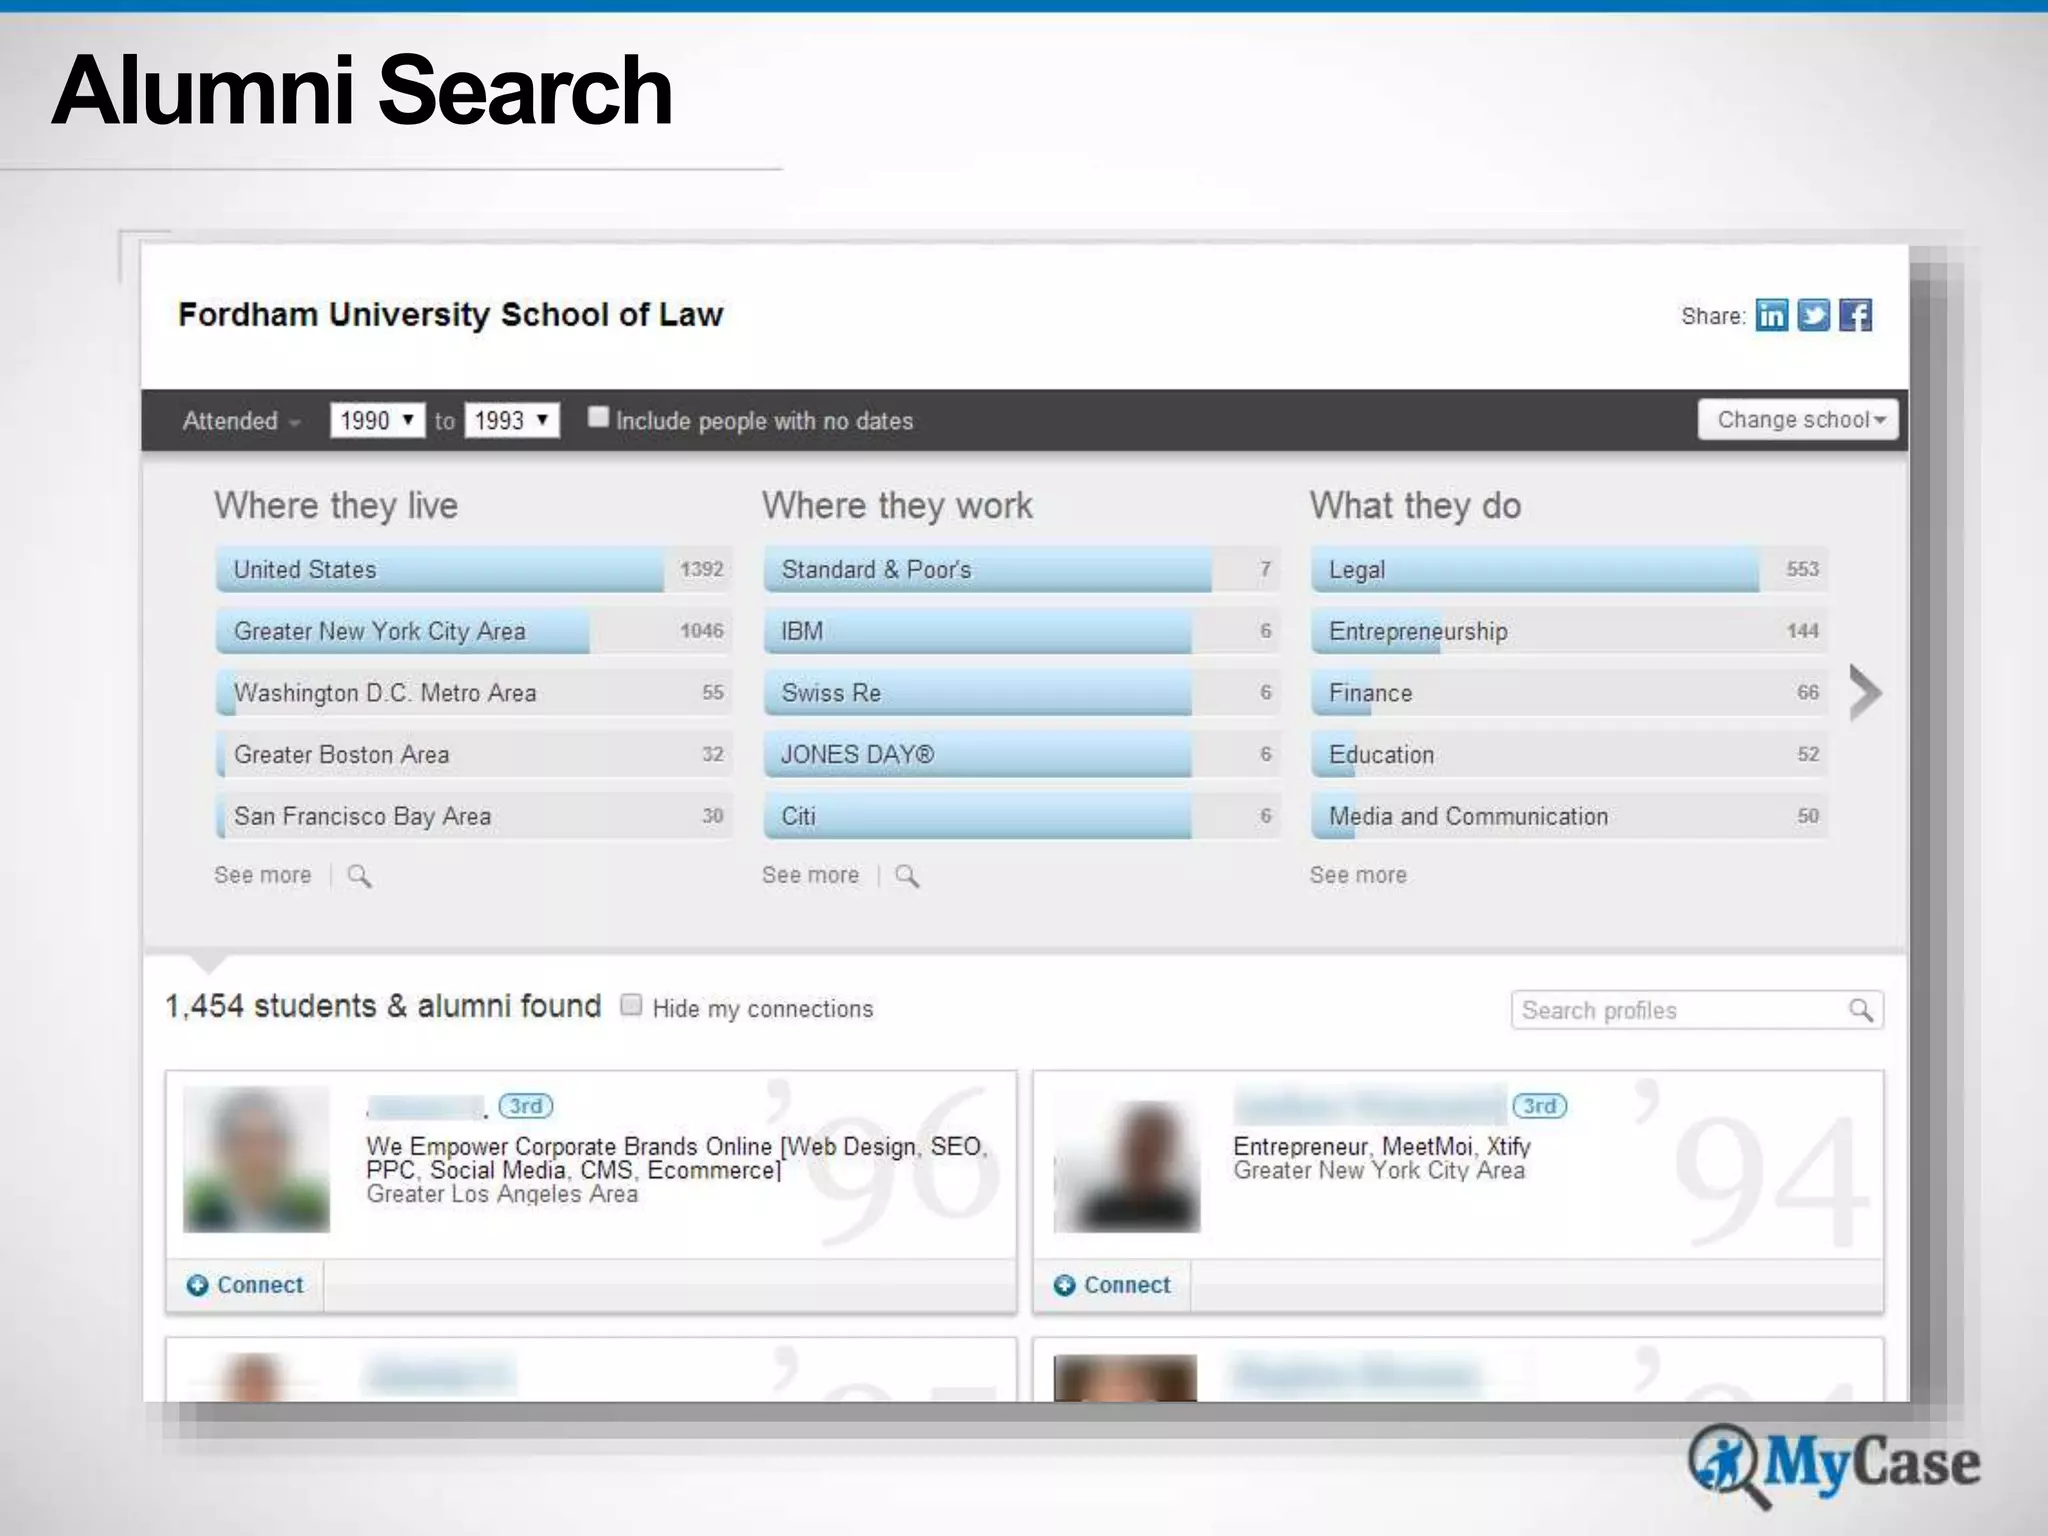
Task: Click See more under What they do
Action: (x=1358, y=875)
